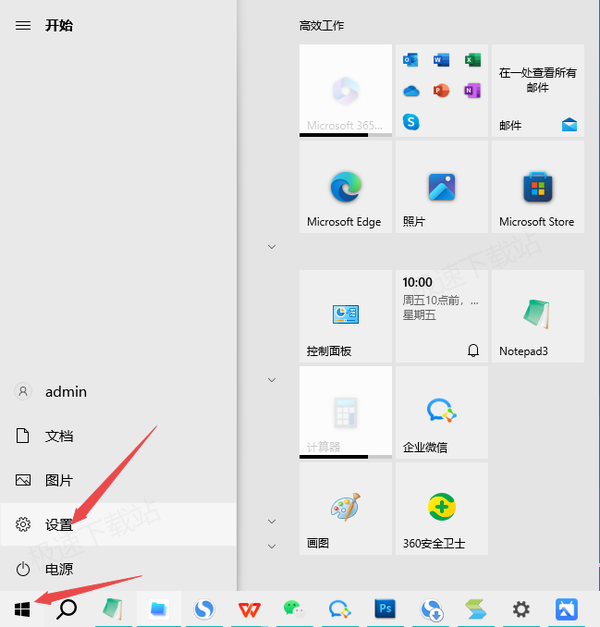The width and height of the screenshot is (600, 627).
Task: Open the Notepad3 tile
Action: 538,316
